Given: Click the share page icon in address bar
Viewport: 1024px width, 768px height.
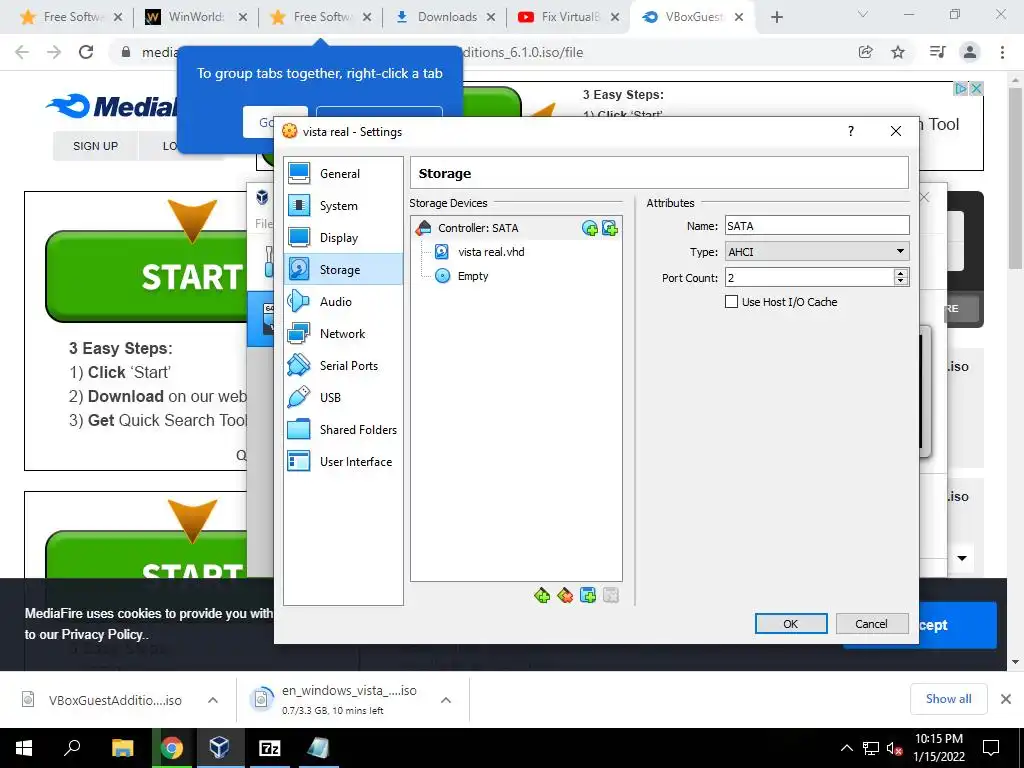Looking at the screenshot, I should coord(865,52).
